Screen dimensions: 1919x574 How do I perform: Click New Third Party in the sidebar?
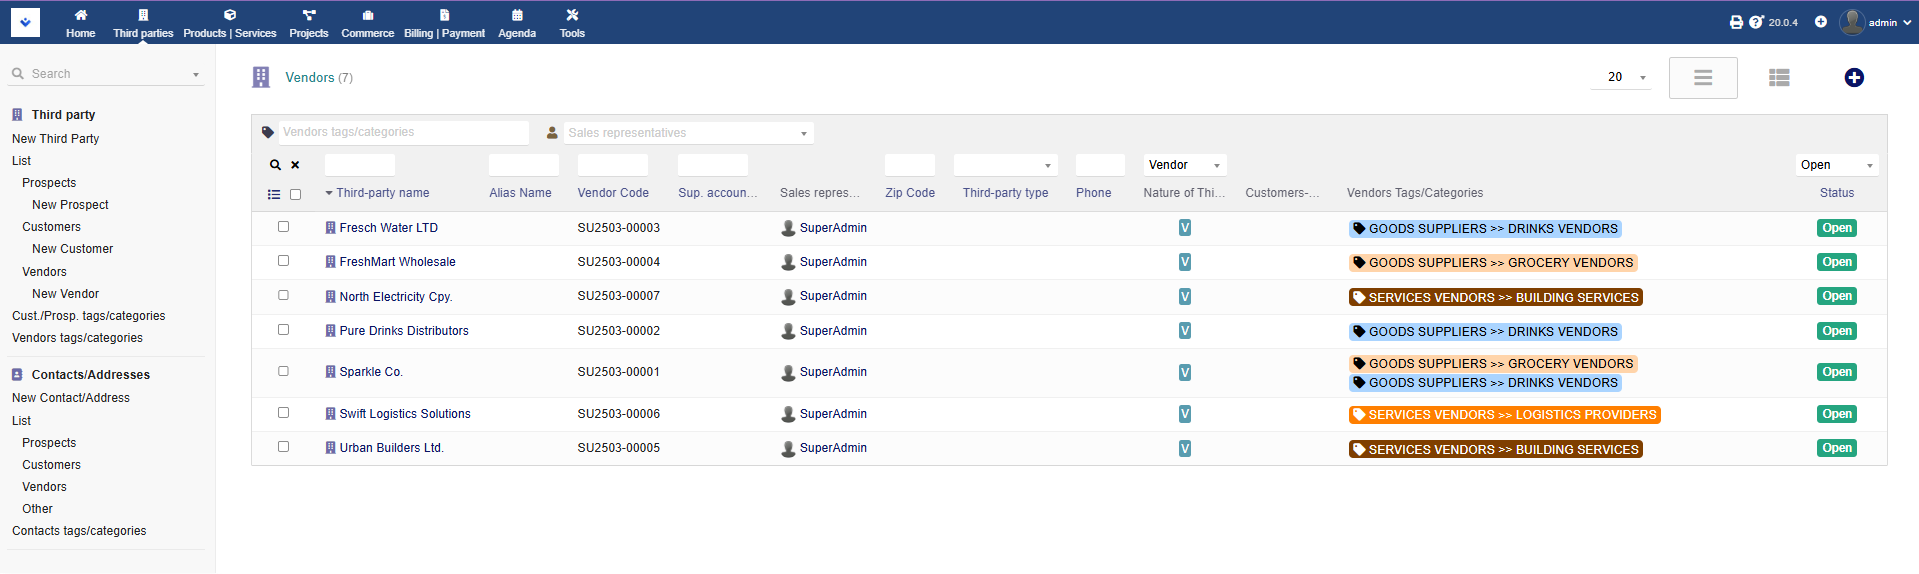click(x=55, y=139)
